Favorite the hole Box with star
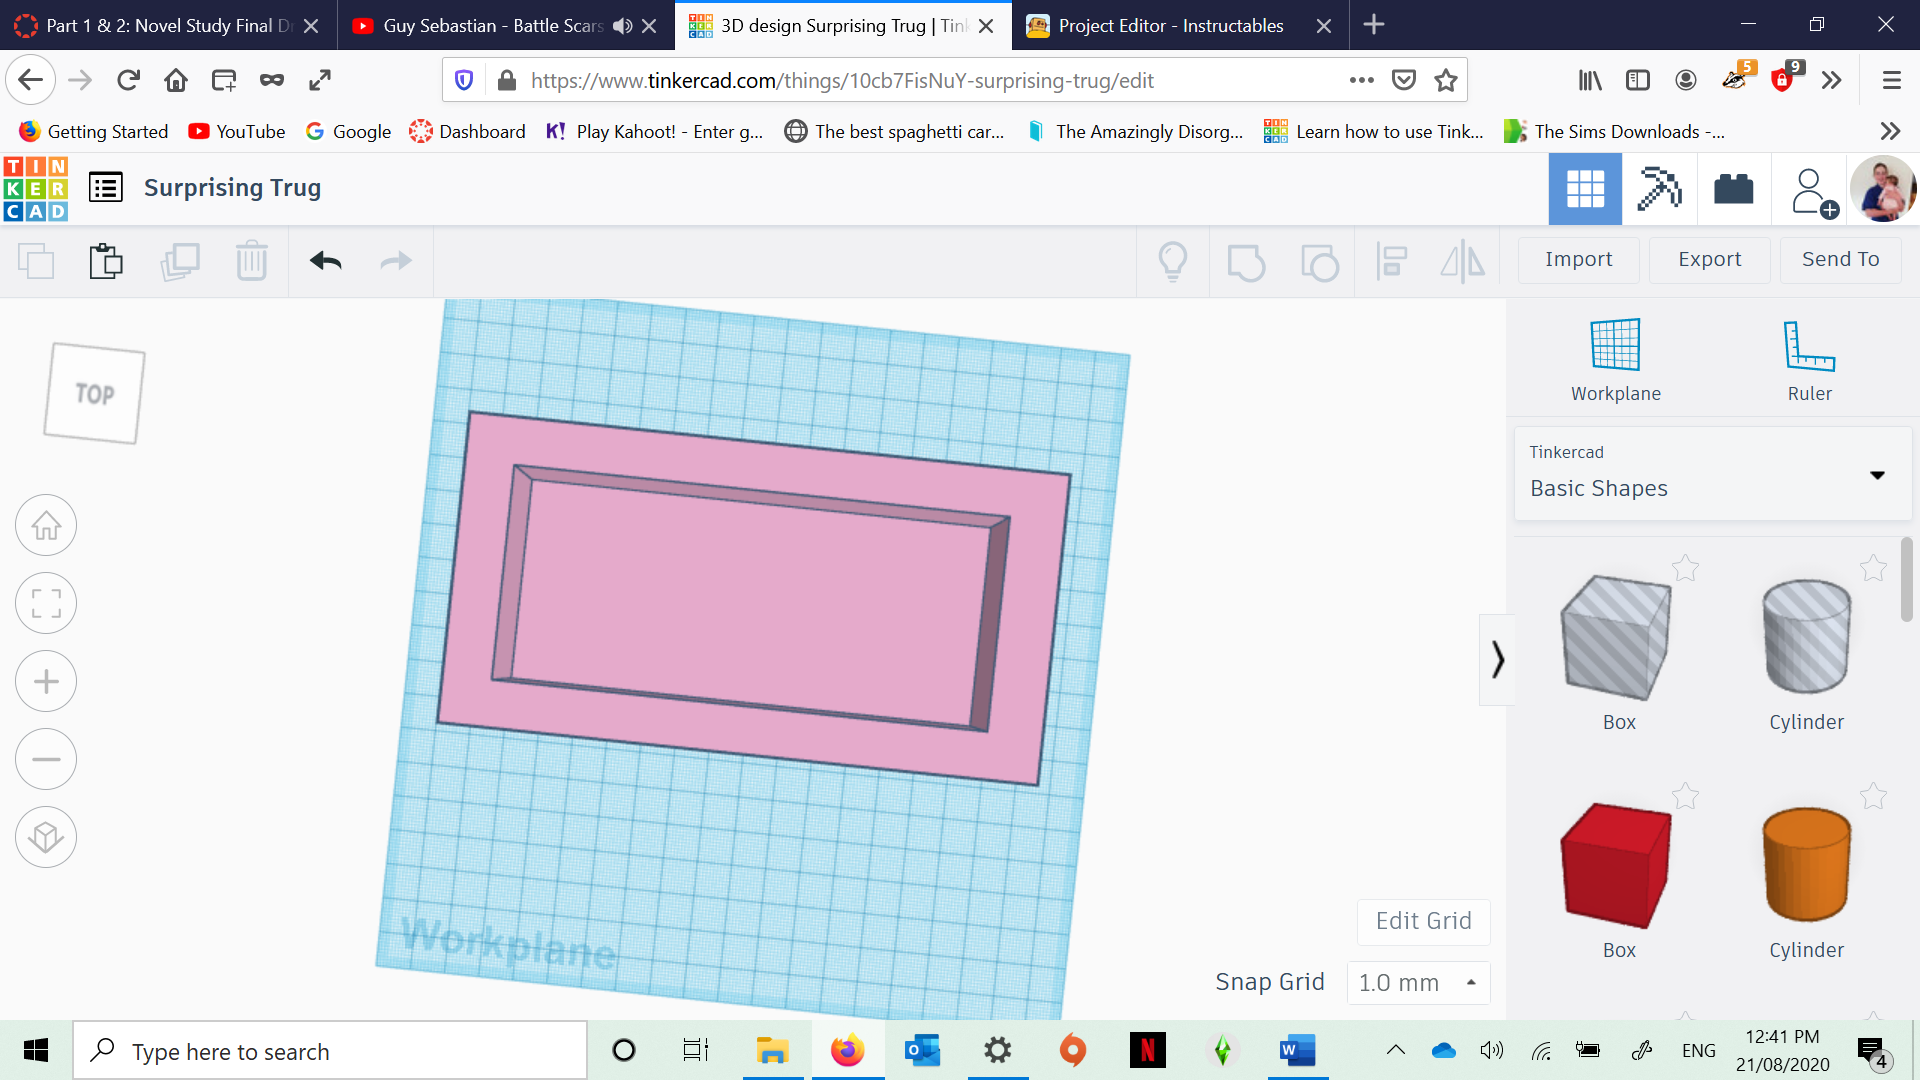Viewport: 1920px width, 1080px height. [x=1686, y=569]
